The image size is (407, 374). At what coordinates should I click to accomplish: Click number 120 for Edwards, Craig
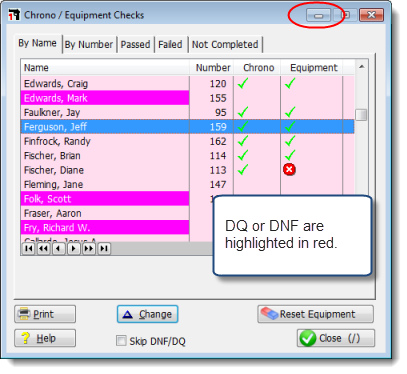(218, 83)
